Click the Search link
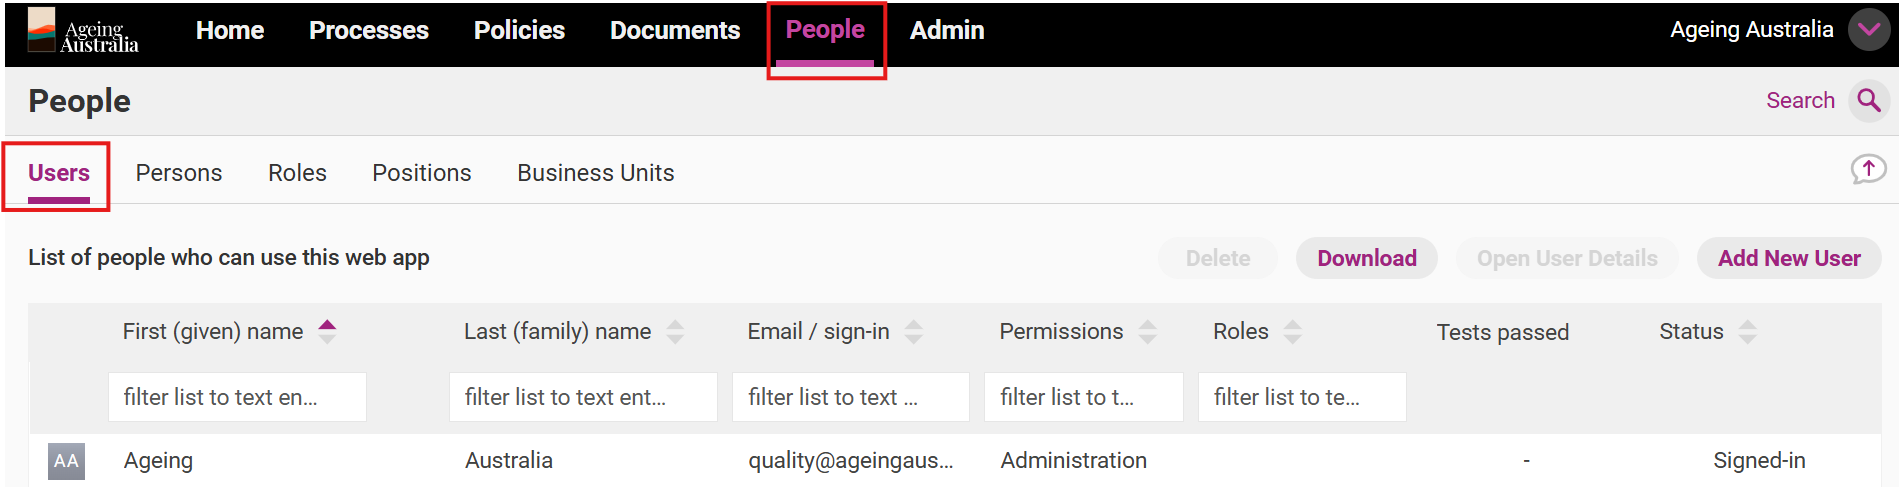 (1800, 100)
